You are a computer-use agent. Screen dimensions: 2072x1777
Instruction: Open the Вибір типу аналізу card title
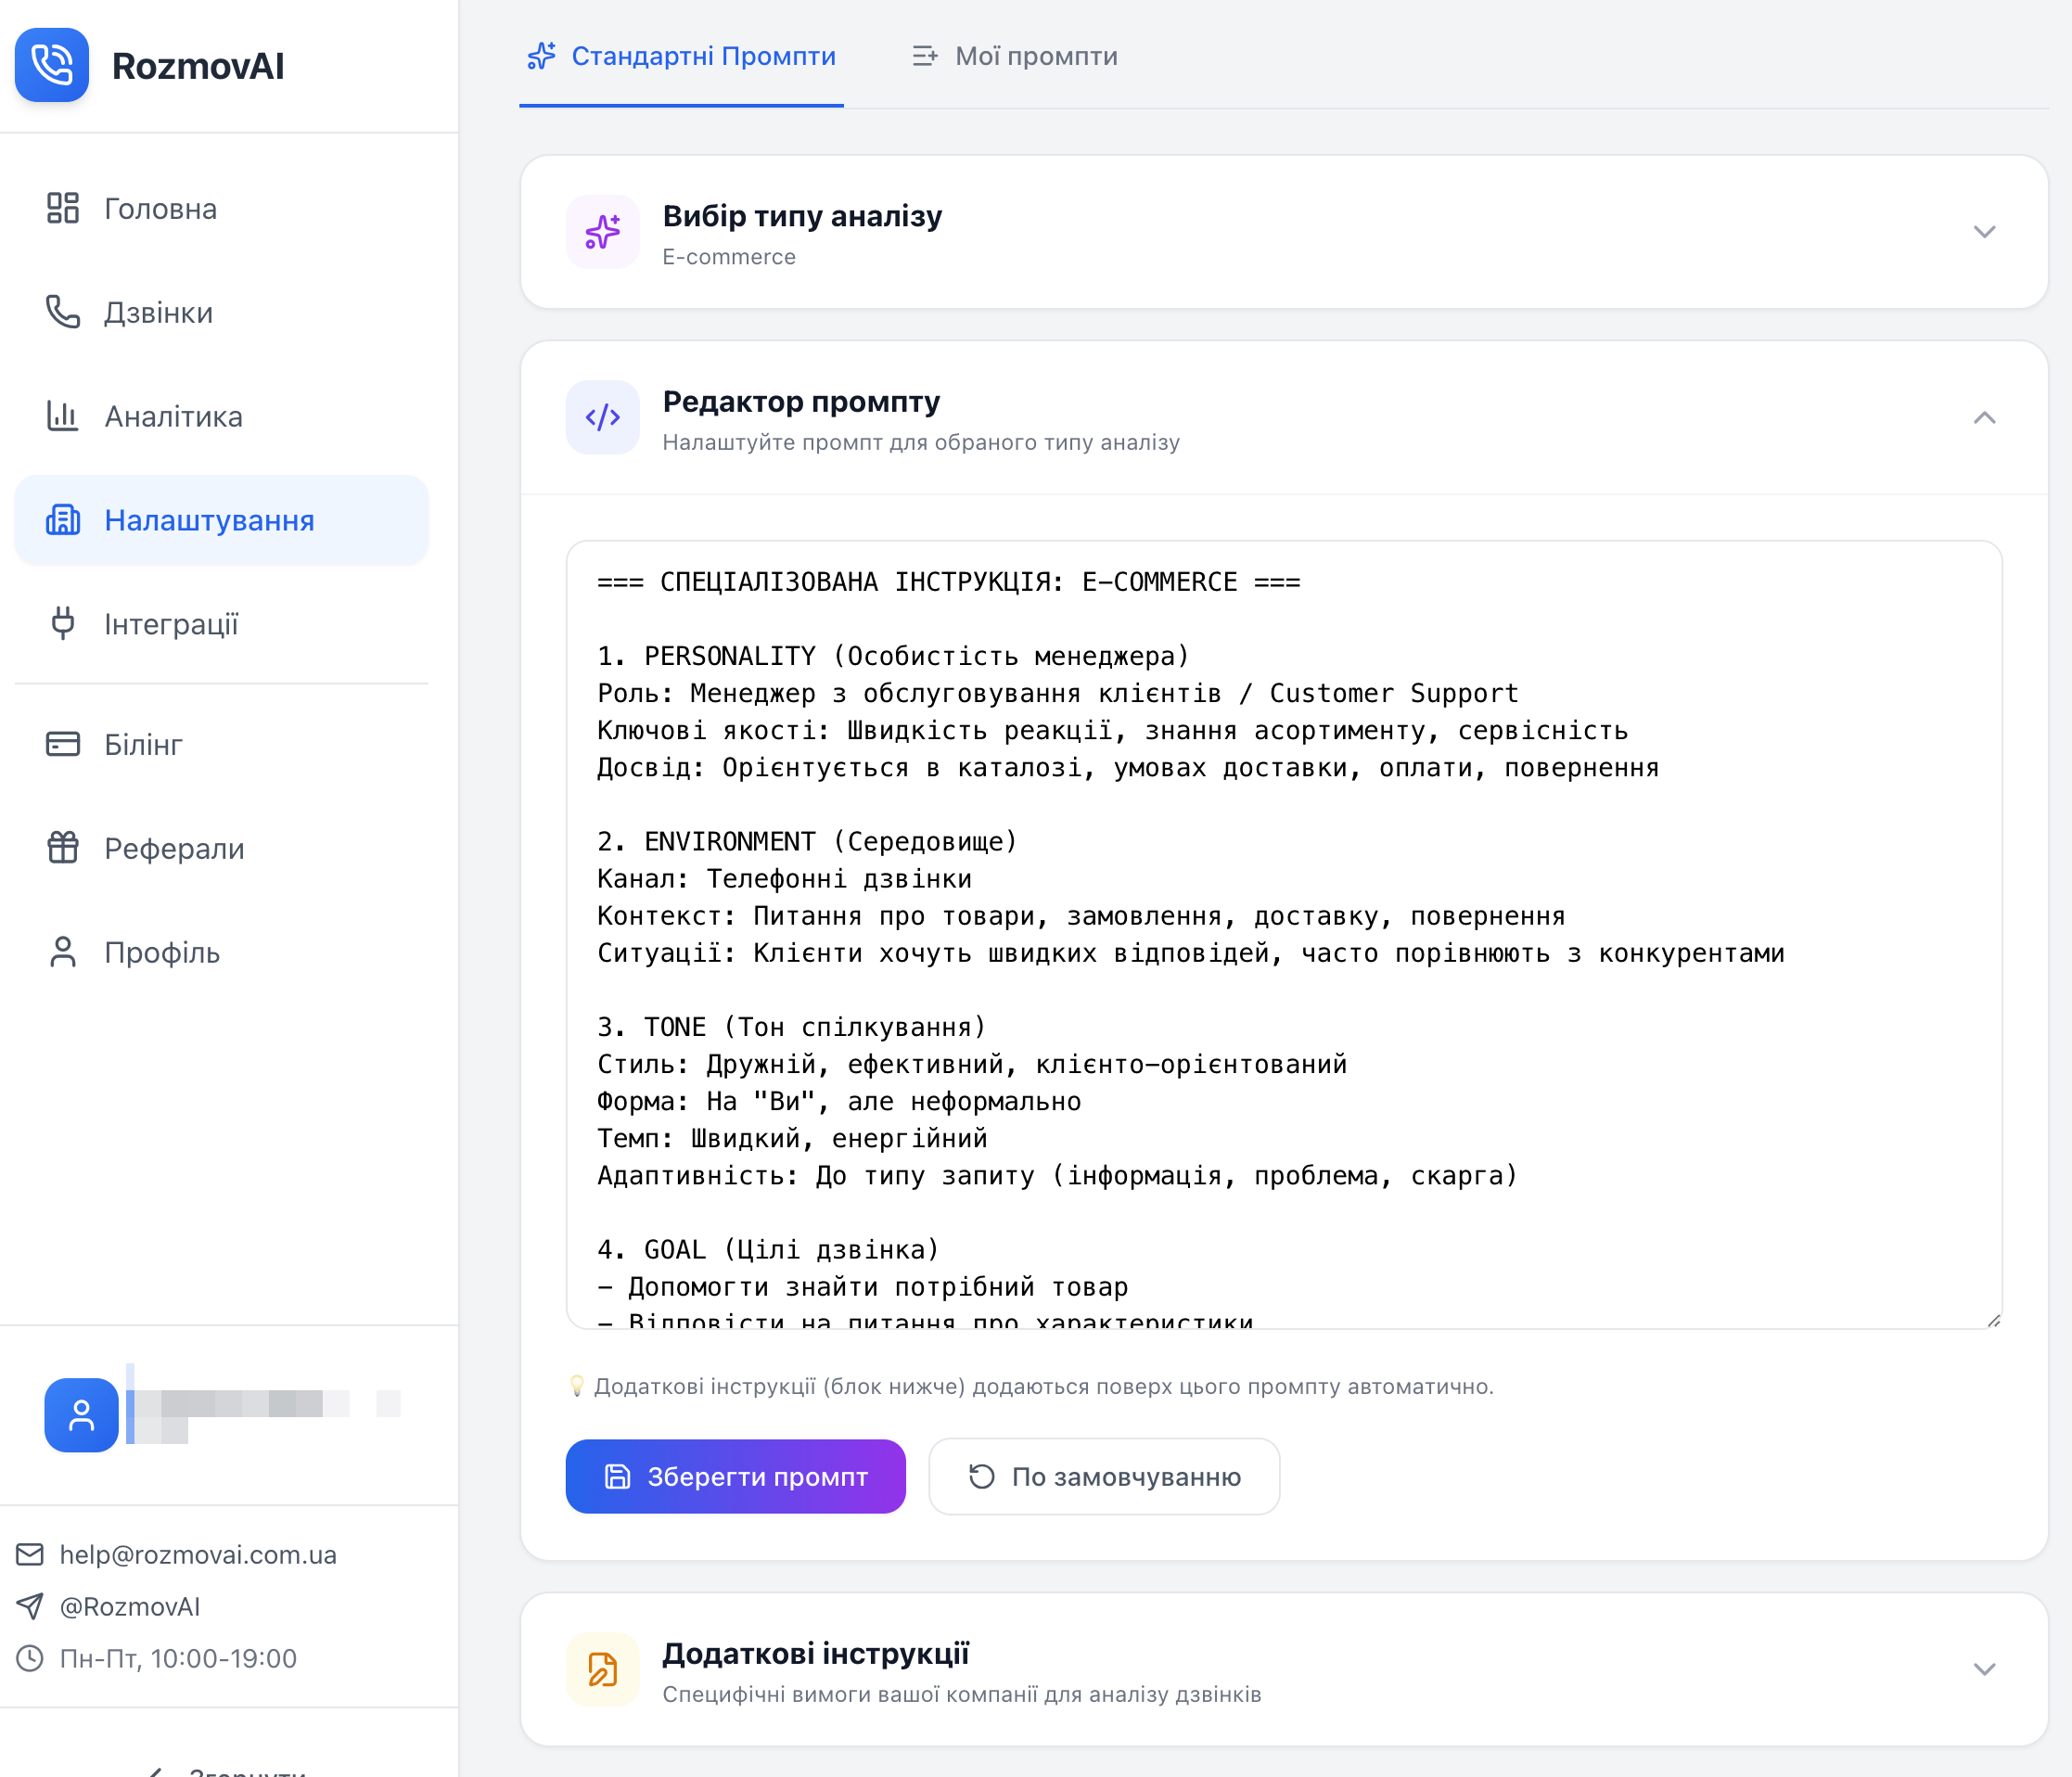coord(802,216)
